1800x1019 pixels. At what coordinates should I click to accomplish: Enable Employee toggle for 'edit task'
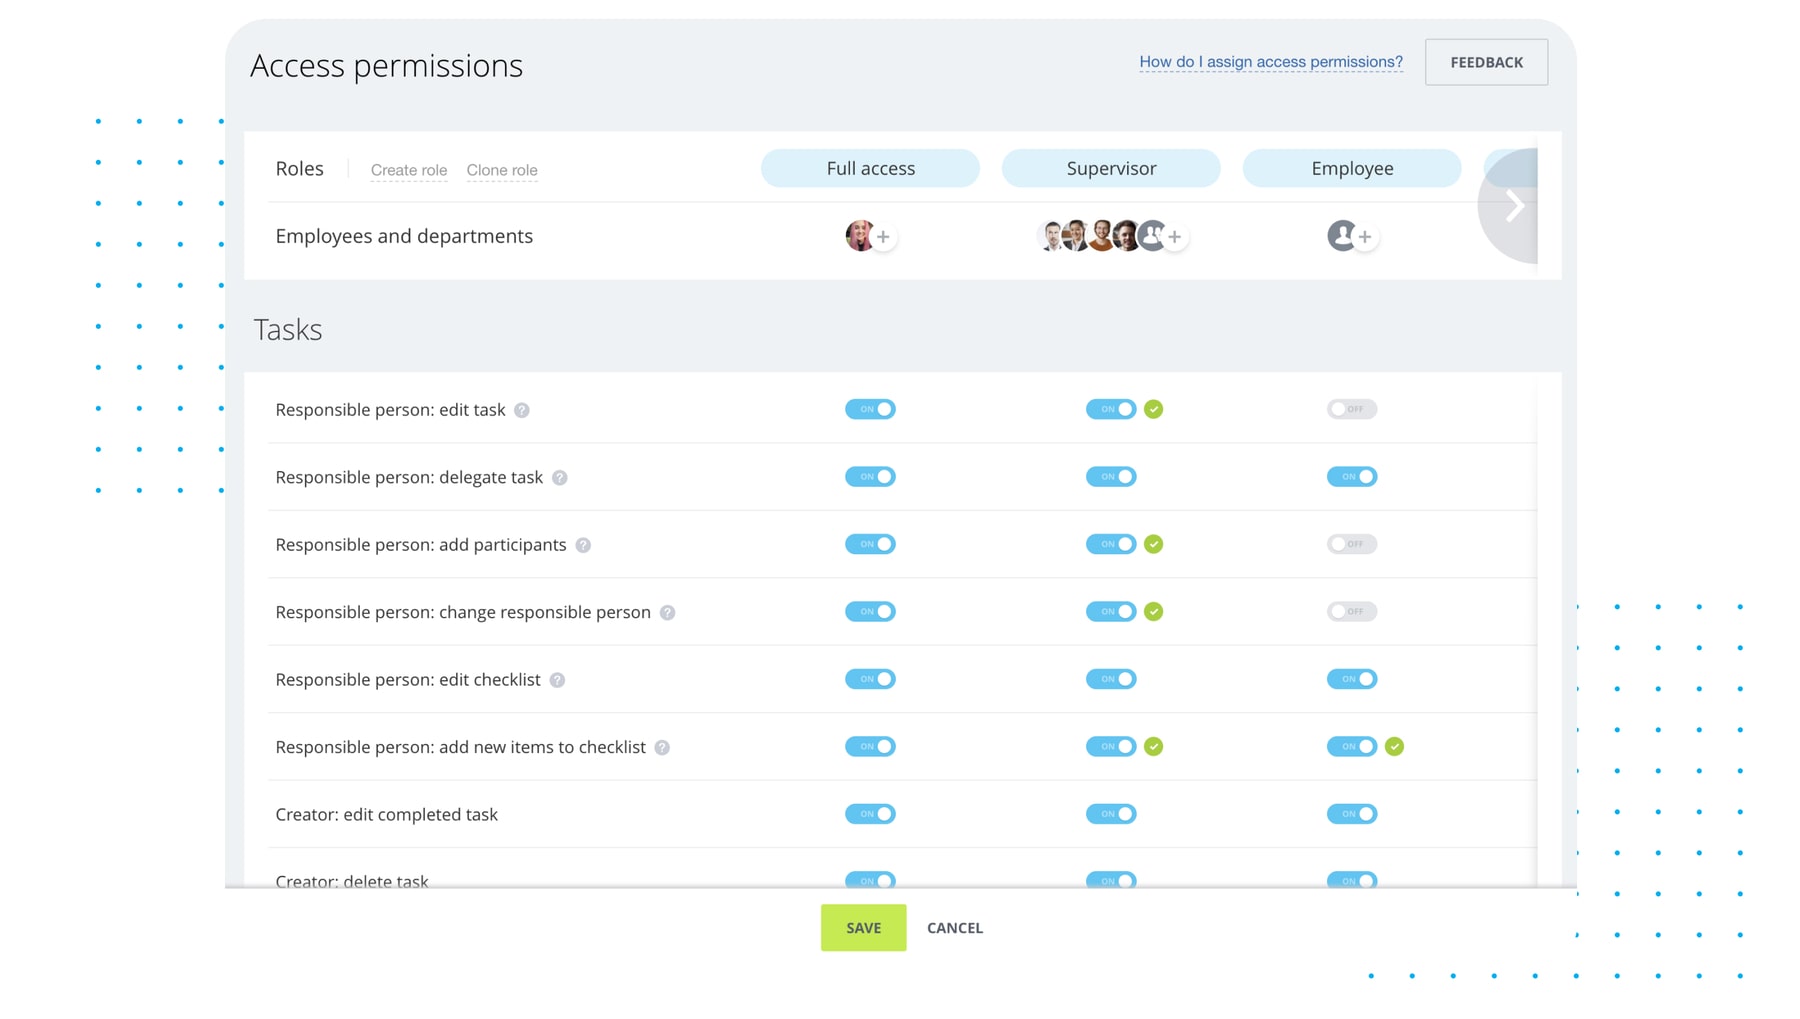tap(1351, 409)
